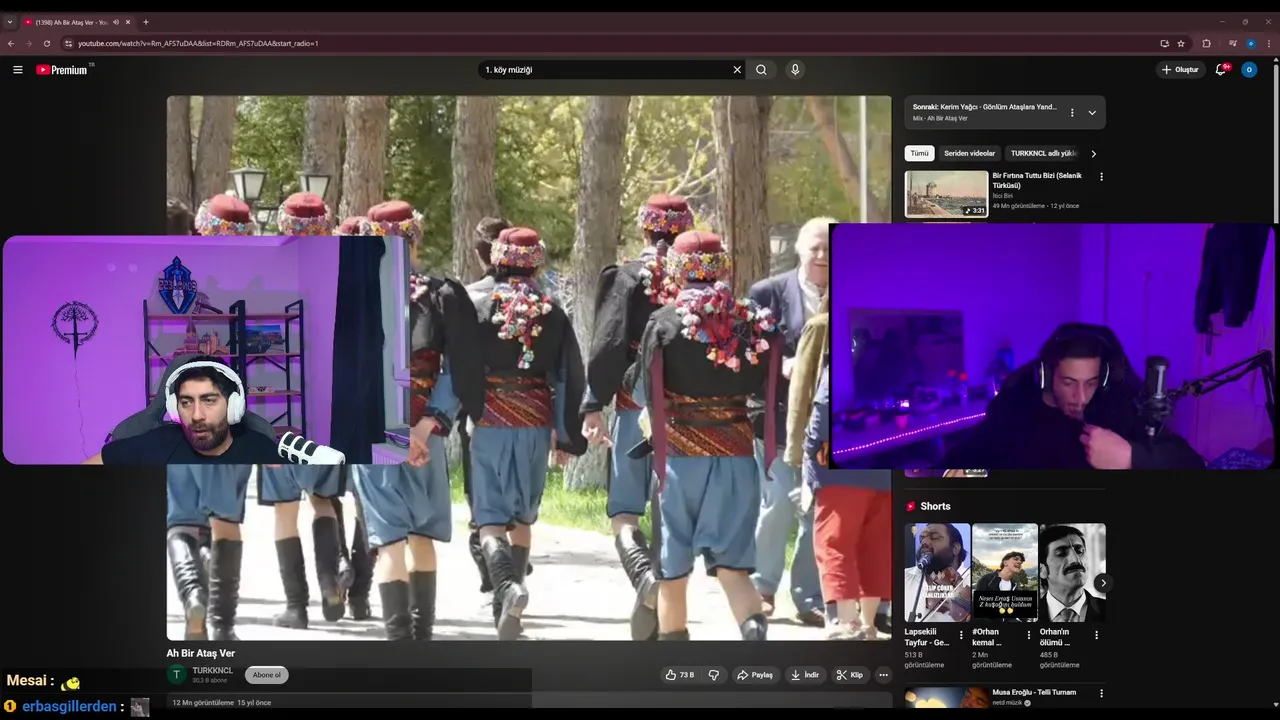Viewport: 1280px width, 720px height.
Task: Go forward in browser history
Action: [29, 43]
